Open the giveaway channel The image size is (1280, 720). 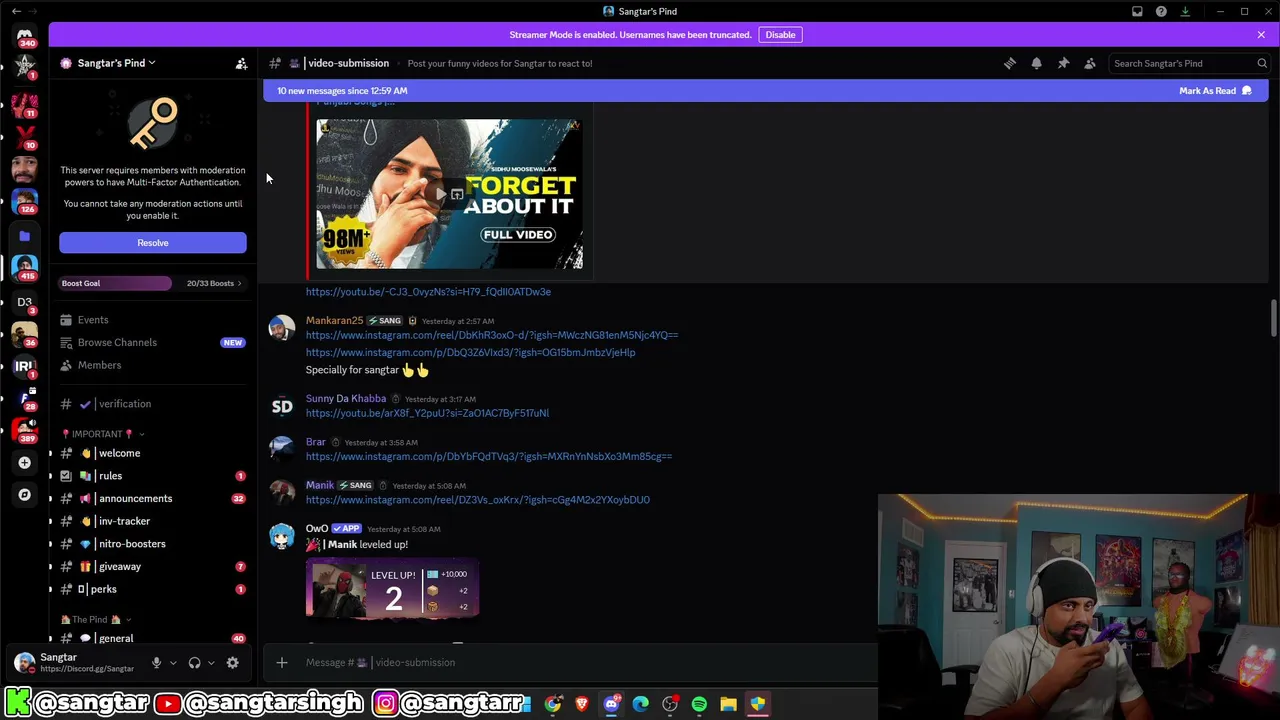tap(152, 566)
